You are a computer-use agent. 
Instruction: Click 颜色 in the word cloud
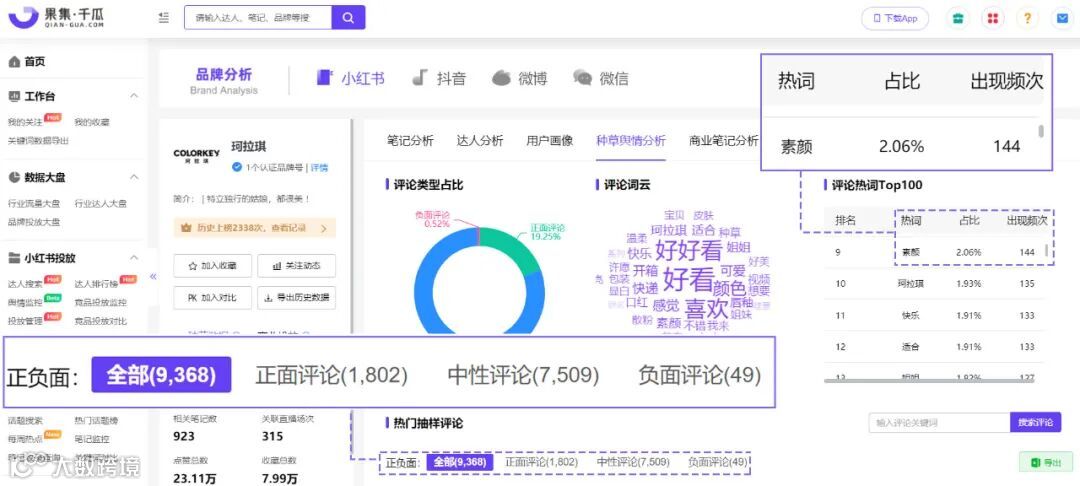tap(729, 288)
